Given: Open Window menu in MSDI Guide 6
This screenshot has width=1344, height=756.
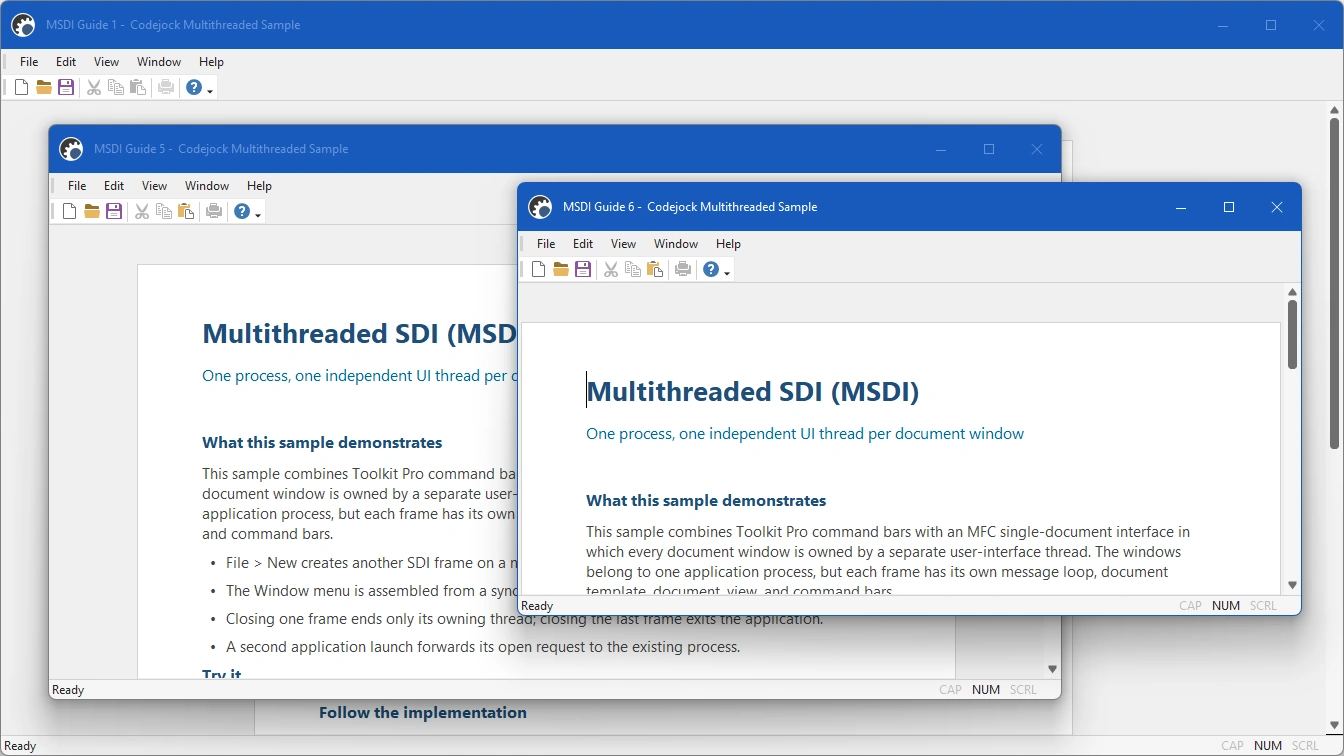Looking at the screenshot, I should (x=676, y=243).
